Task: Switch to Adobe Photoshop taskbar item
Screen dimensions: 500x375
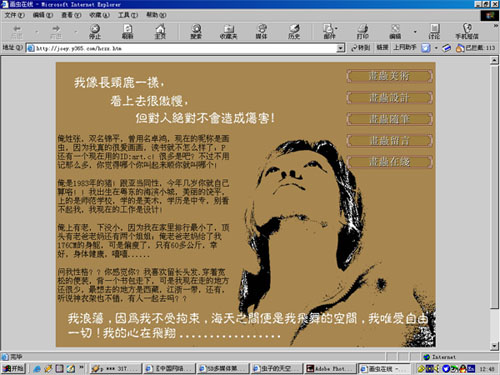Action: point(330,369)
